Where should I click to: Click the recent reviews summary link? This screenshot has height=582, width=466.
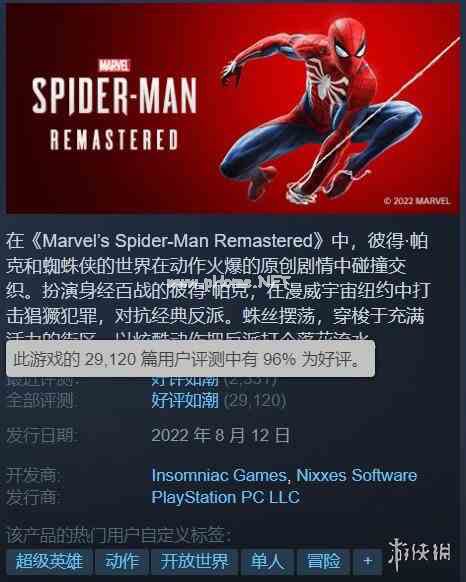(x=185, y=380)
